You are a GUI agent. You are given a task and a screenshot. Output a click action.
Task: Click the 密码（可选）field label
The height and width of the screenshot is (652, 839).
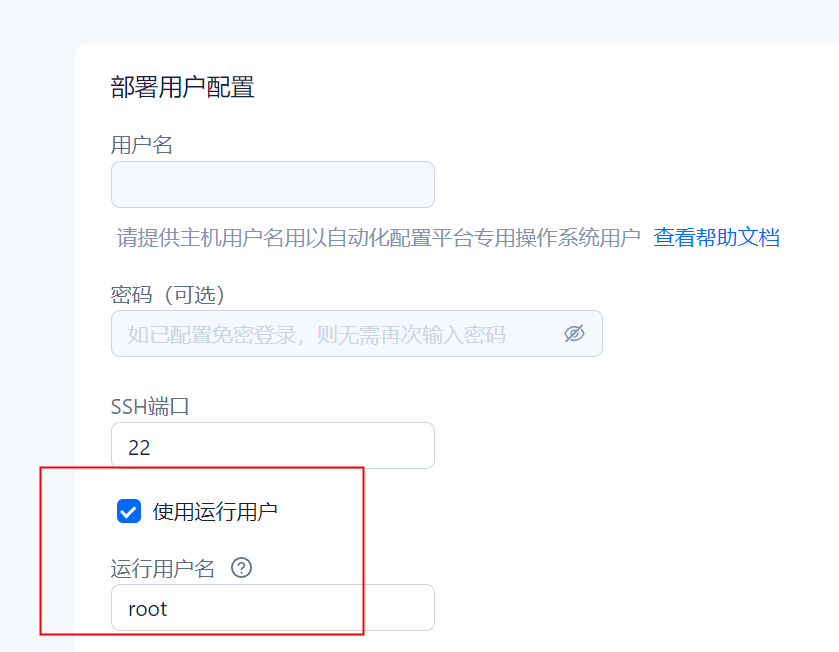(x=167, y=295)
